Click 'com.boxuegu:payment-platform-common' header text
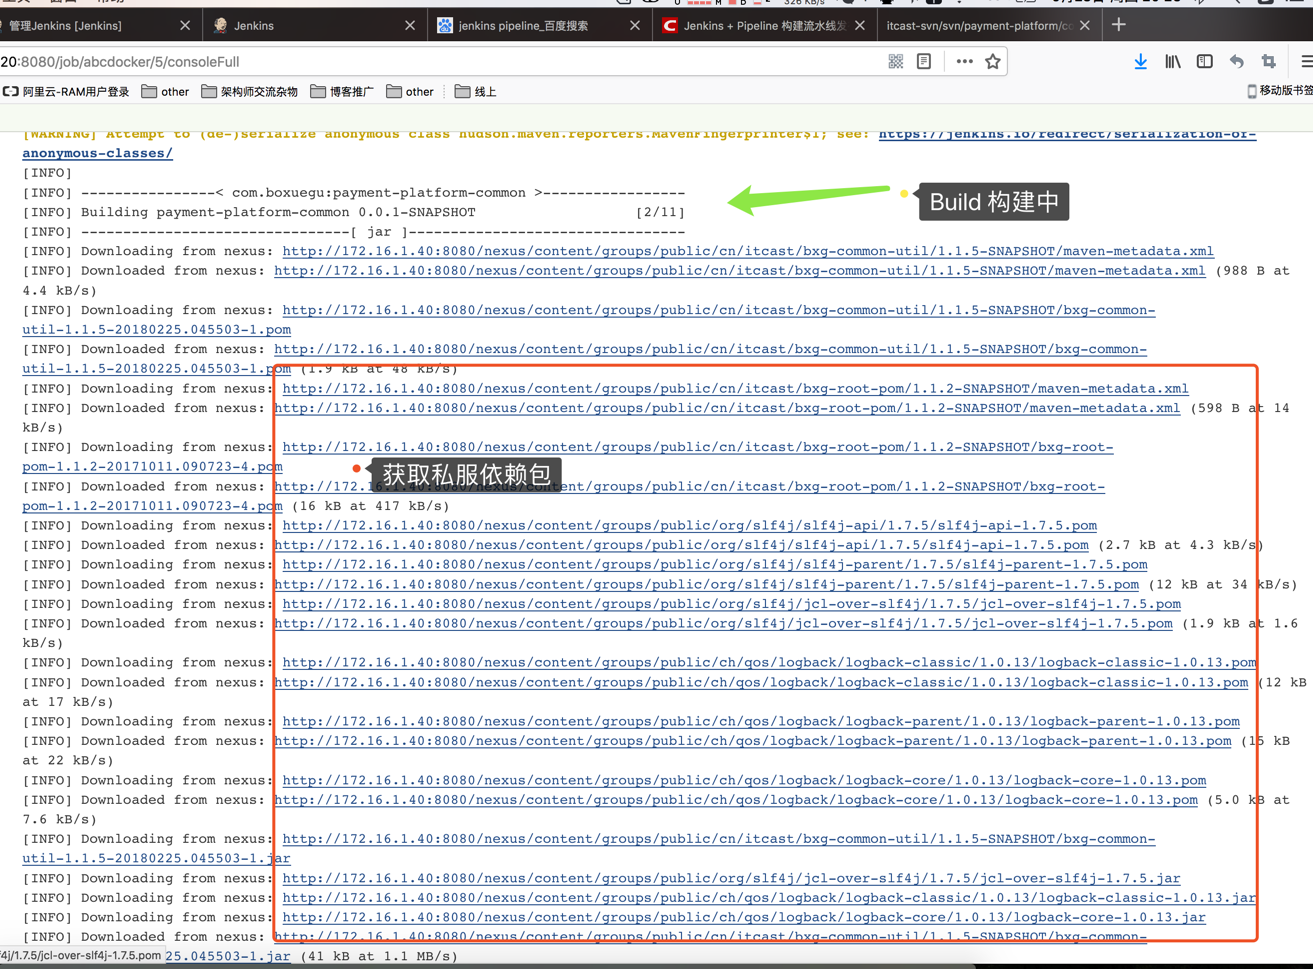 (378, 193)
